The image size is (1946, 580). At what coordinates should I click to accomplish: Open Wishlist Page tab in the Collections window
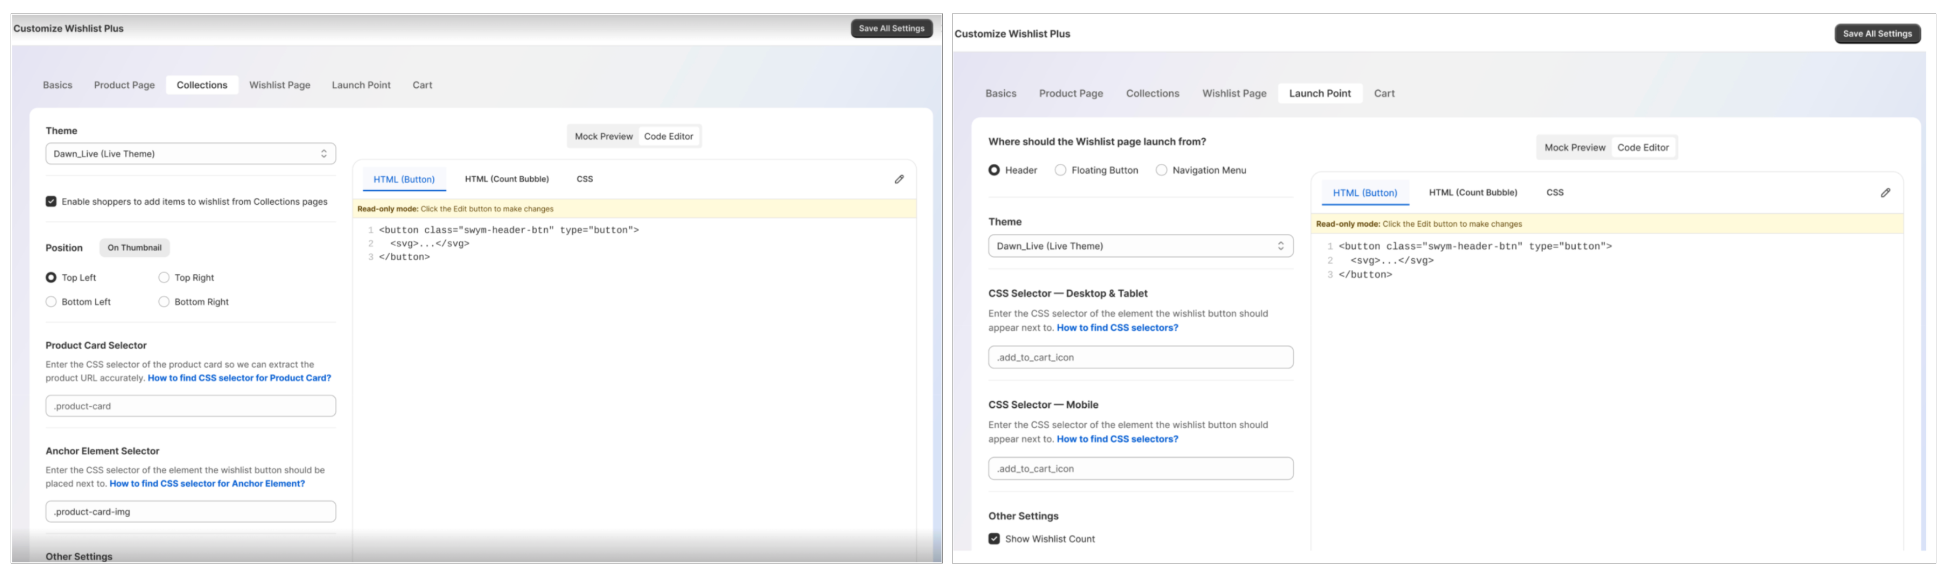coord(280,85)
